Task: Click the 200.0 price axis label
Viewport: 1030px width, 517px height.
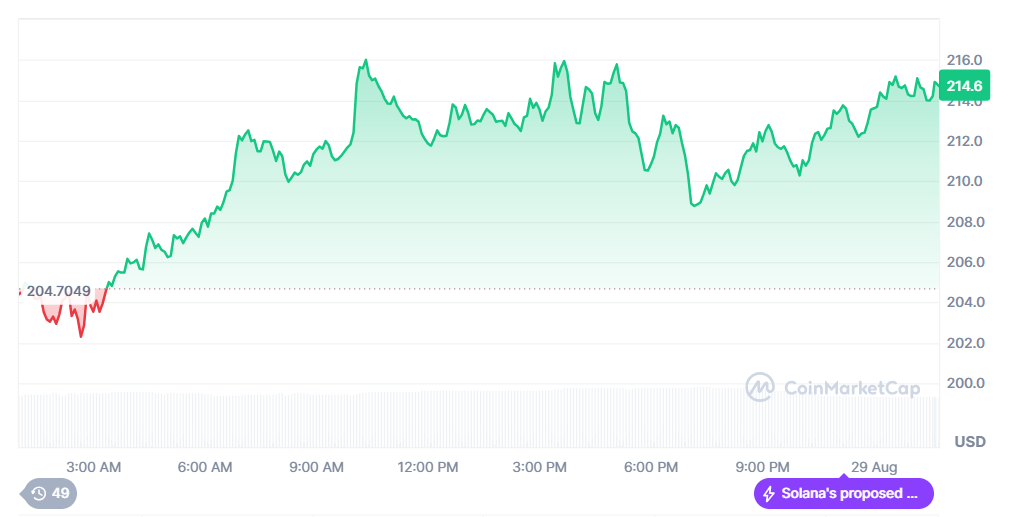Action: pyautogui.click(x=965, y=383)
